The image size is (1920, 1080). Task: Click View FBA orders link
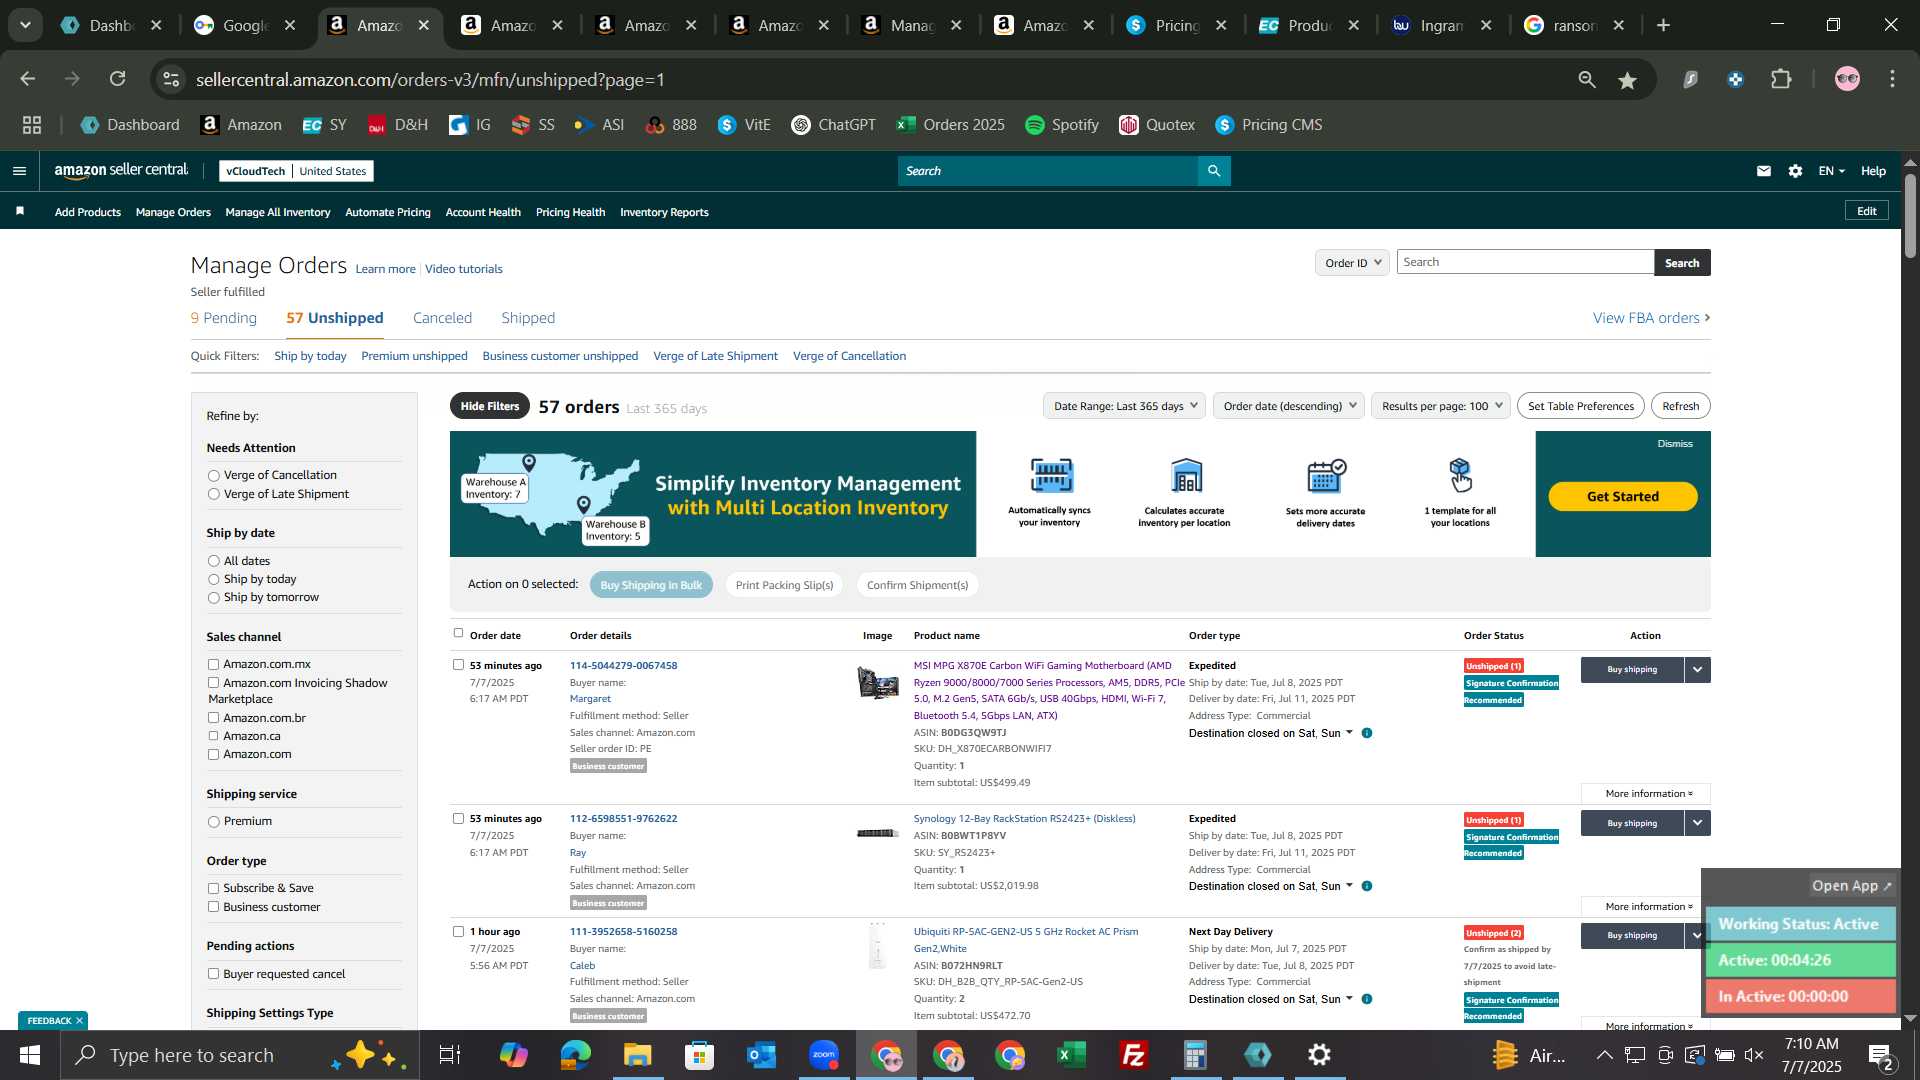click(1651, 318)
